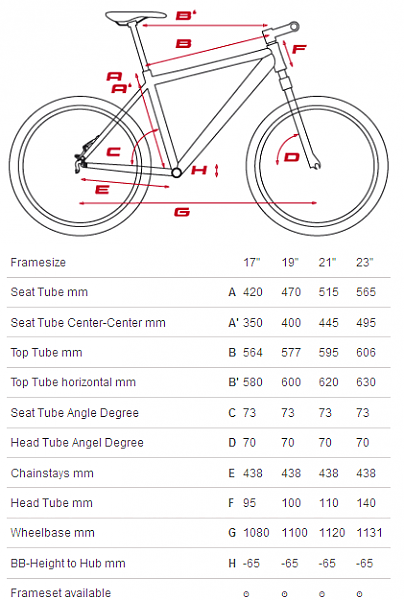This screenshot has width=404, height=600.
Task: Click the frameset available dot for 23"
Action: pyautogui.click(x=359, y=594)
